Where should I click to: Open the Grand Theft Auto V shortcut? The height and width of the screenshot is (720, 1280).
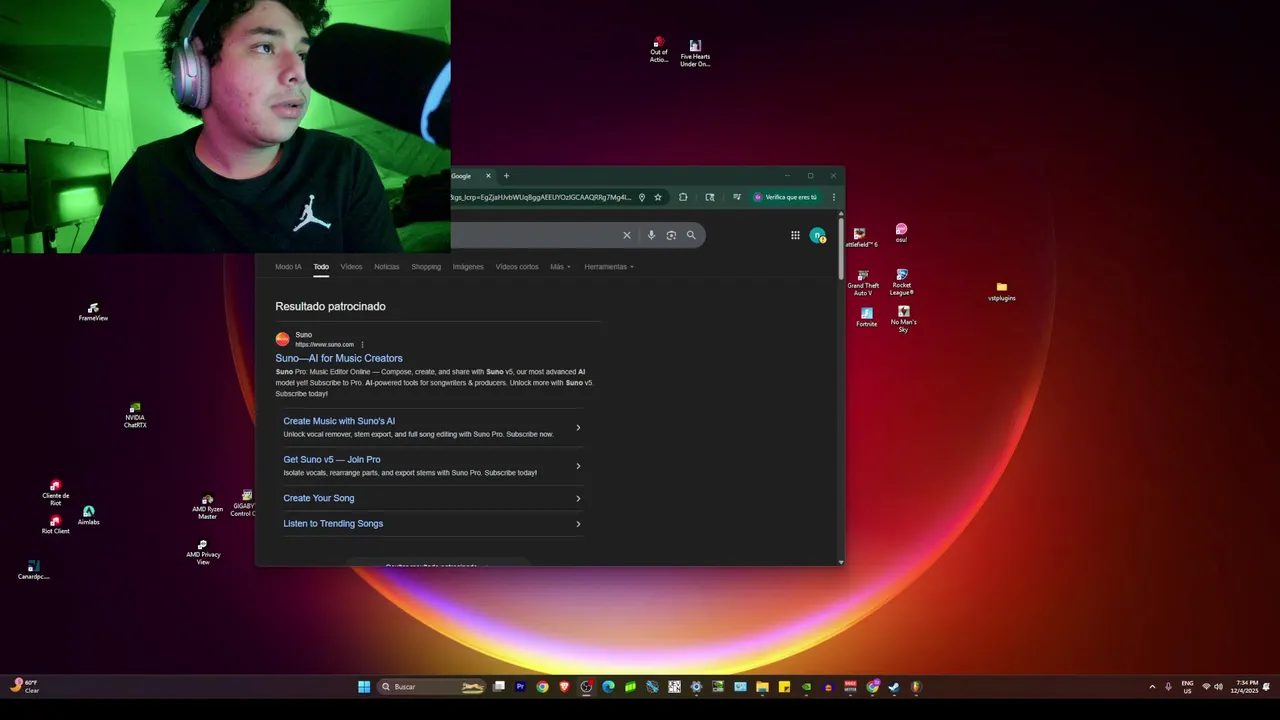click(x=863, y=283)
